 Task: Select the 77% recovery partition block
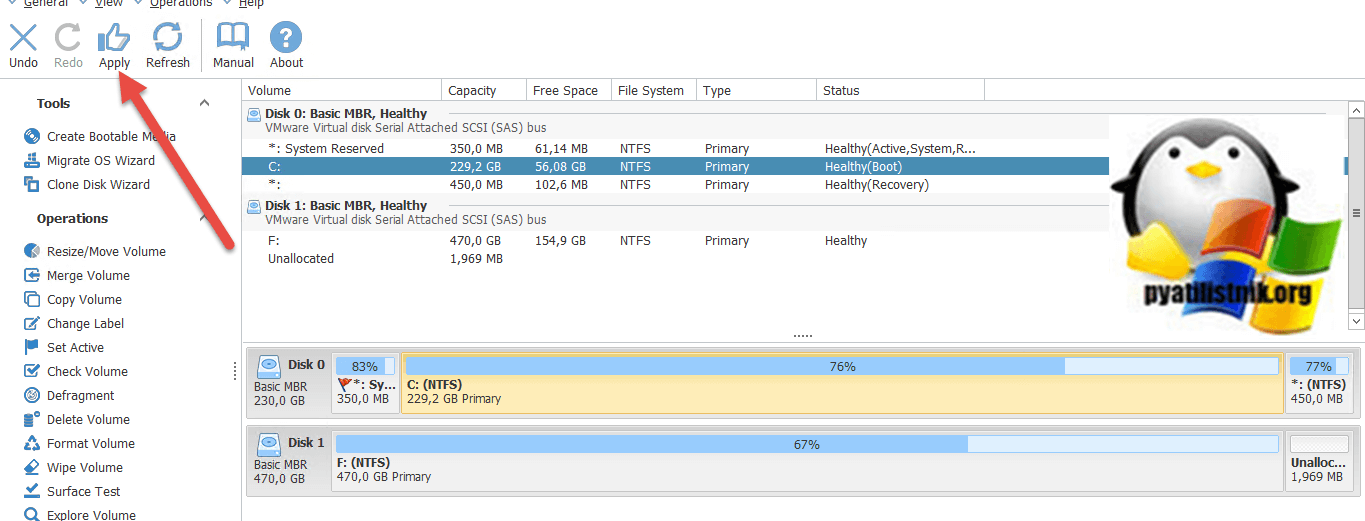pyautogui.click(x=1319, y=382)
